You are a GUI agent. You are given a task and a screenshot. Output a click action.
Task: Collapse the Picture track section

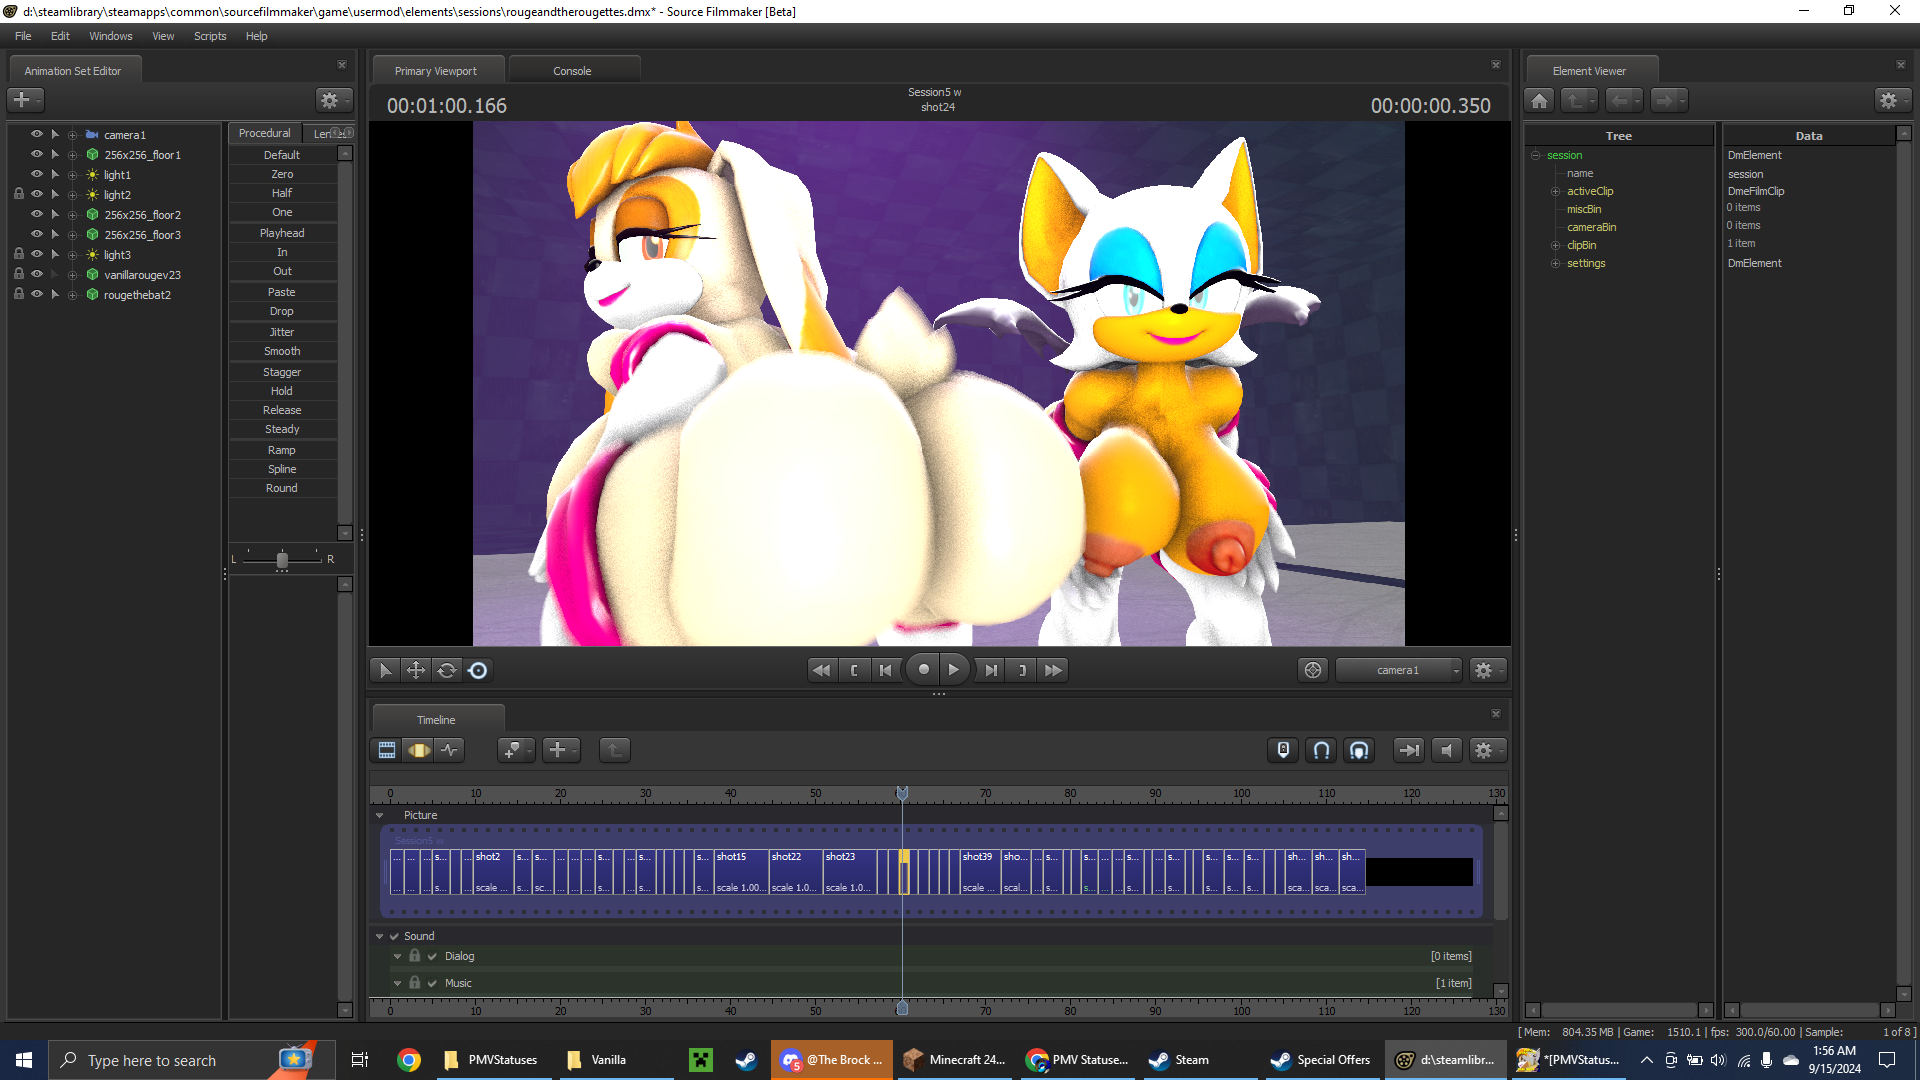click(x=380, y=815)
